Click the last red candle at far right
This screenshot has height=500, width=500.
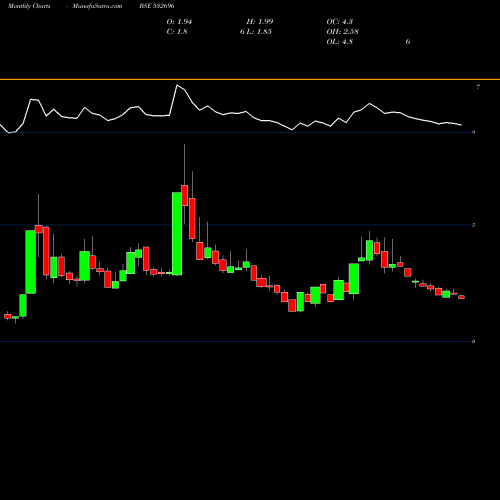(461, 297)
